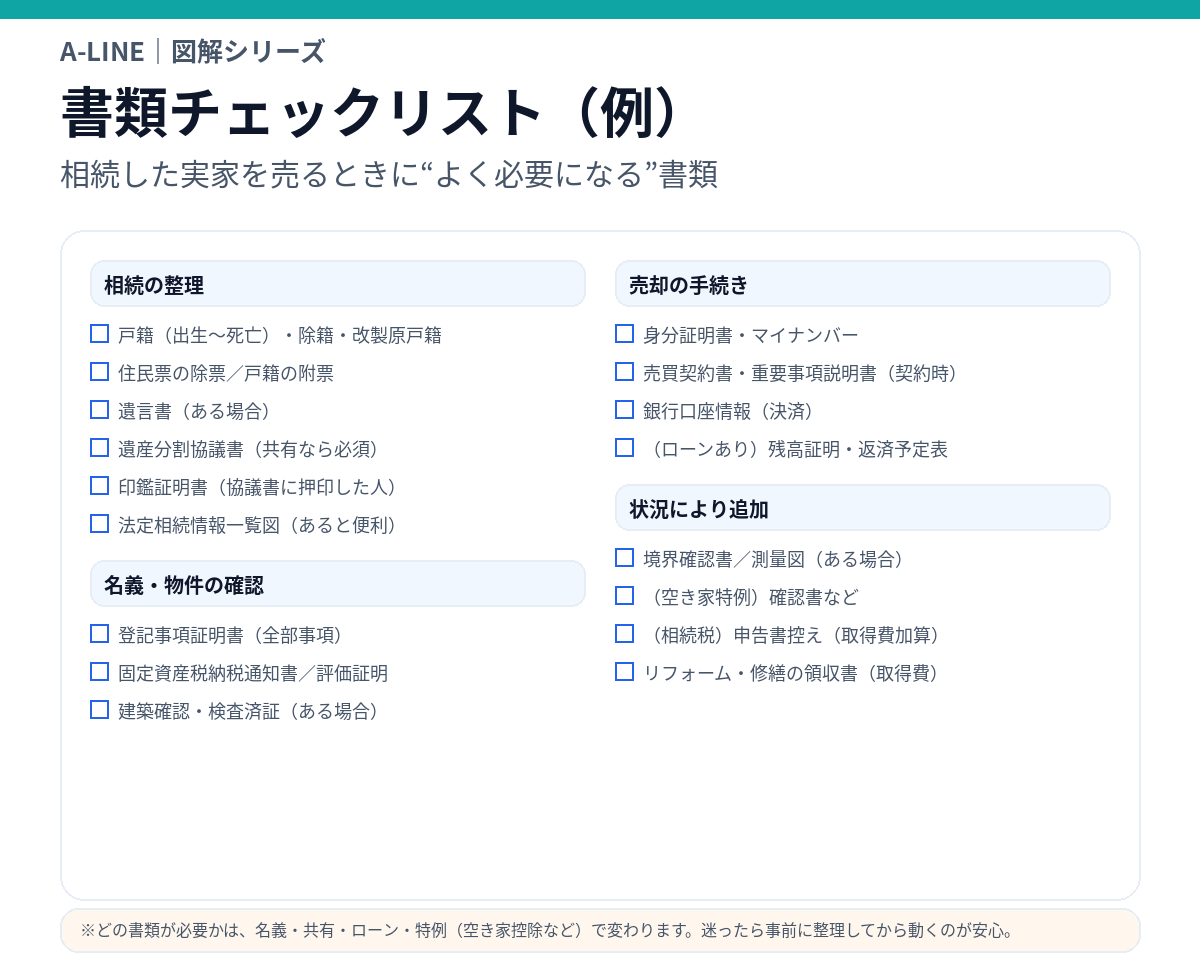Select the 売却の手続き section header
The height and width of the screenshot is (980, 1200).
(862, 284)
